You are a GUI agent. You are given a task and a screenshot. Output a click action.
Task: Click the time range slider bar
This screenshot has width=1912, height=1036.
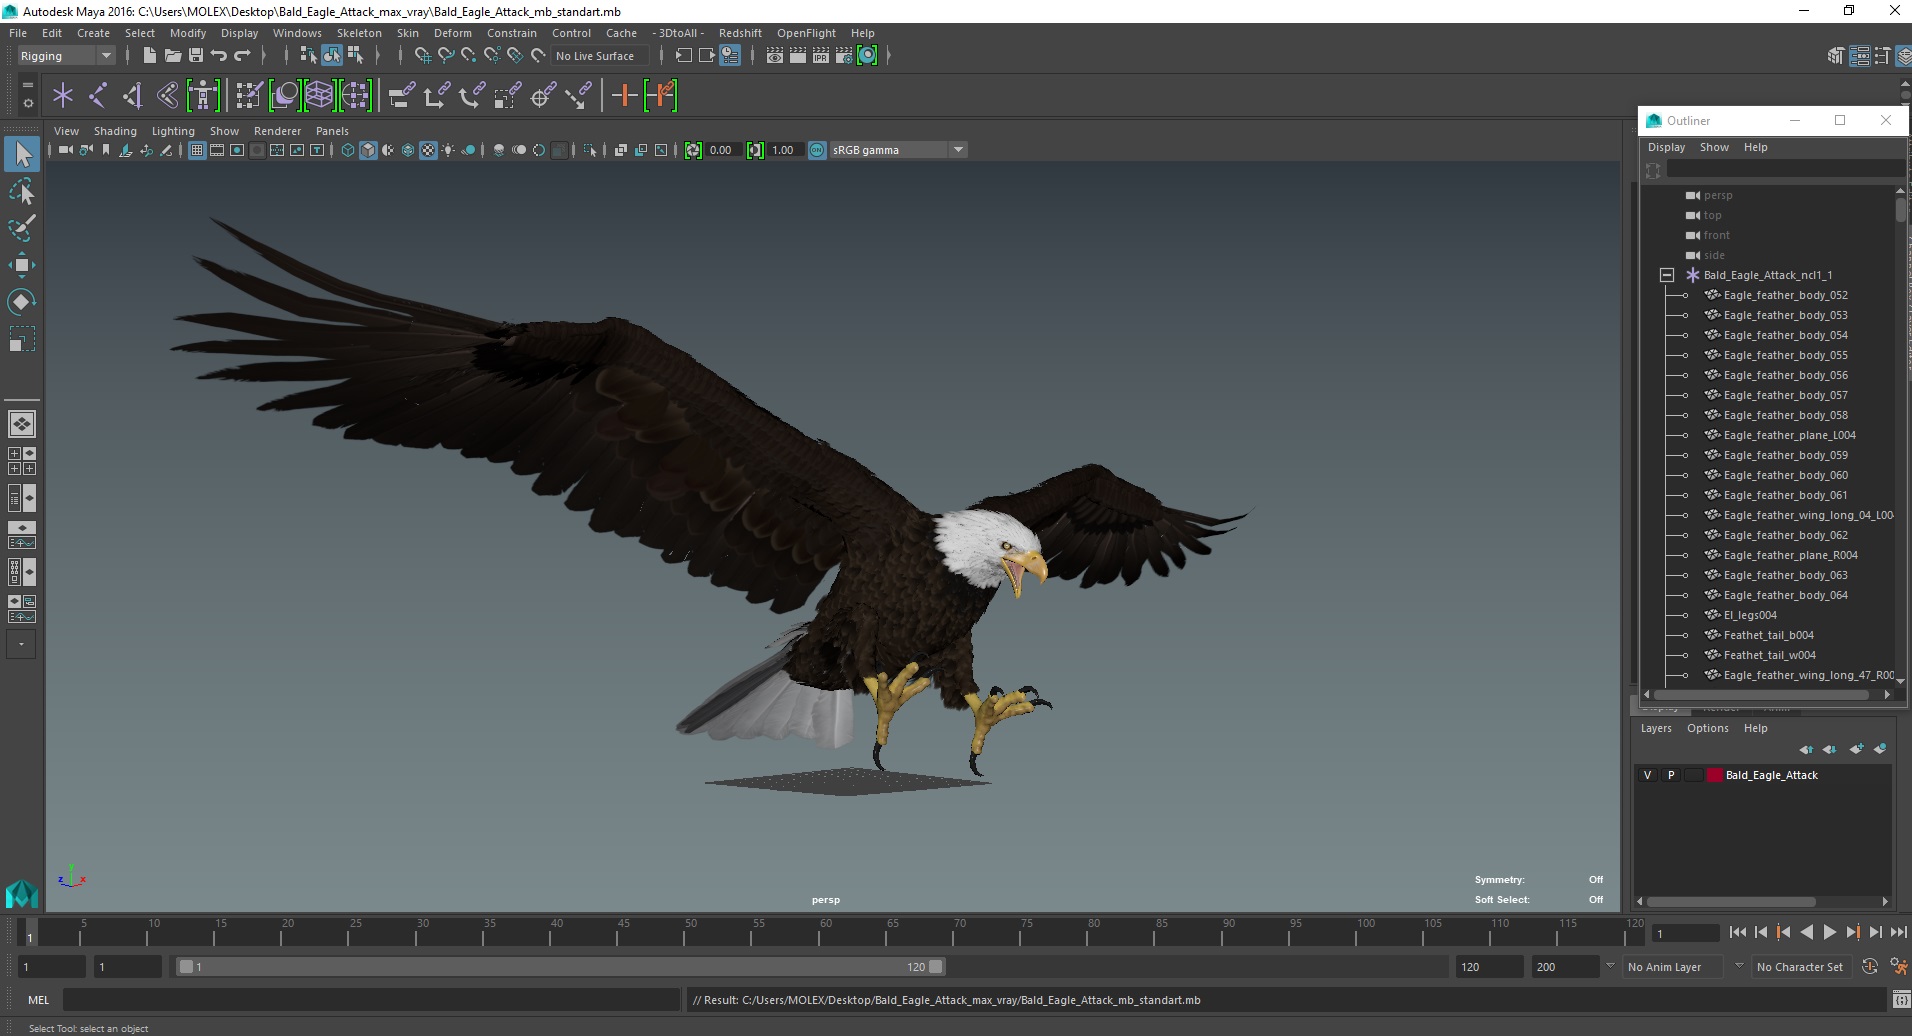click(560, 967)
